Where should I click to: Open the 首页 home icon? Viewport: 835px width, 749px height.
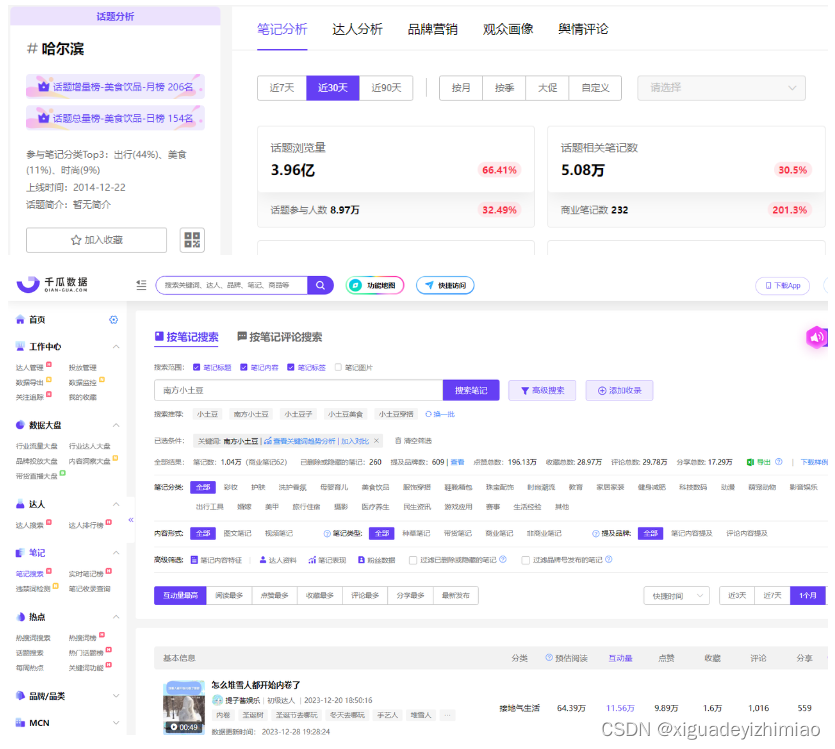[x=20, y=319]
